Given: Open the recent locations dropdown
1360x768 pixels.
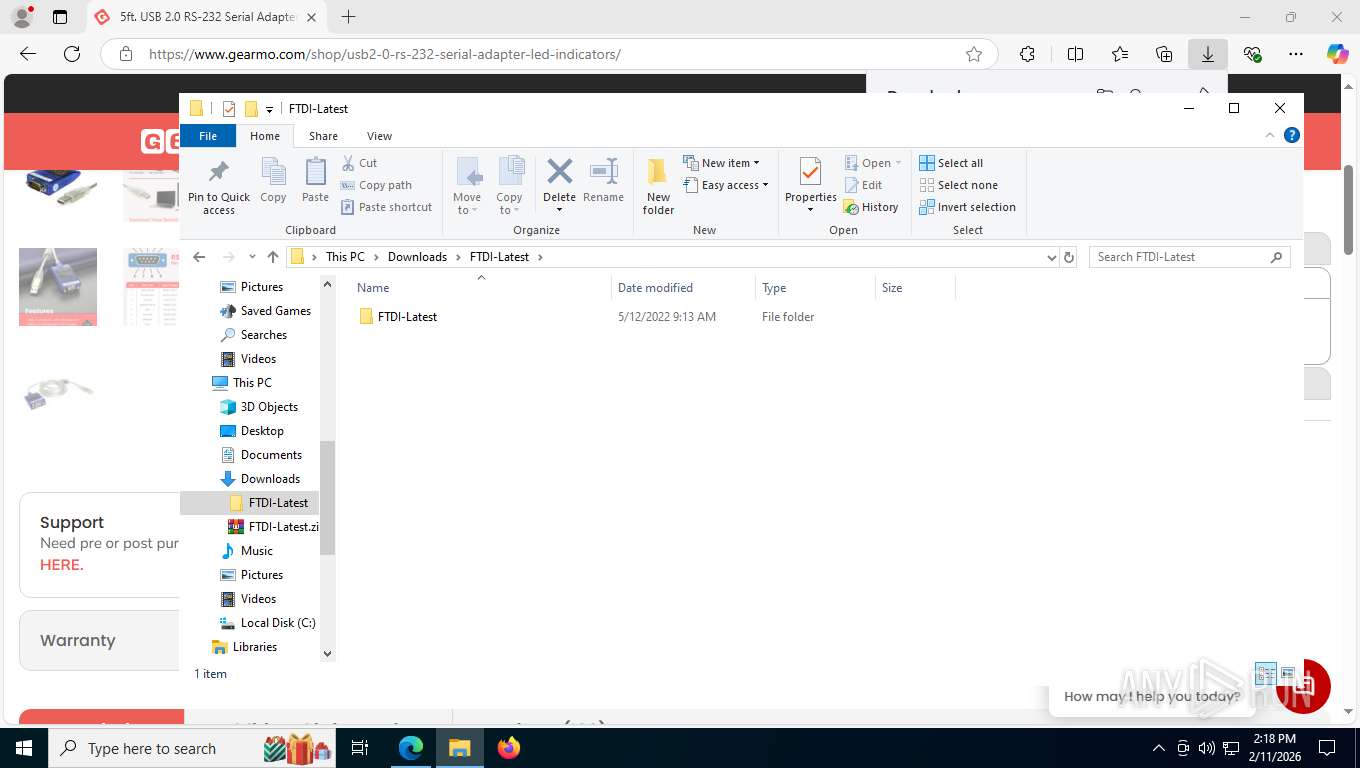Looking at the screenshot, I should click(252, 257).
